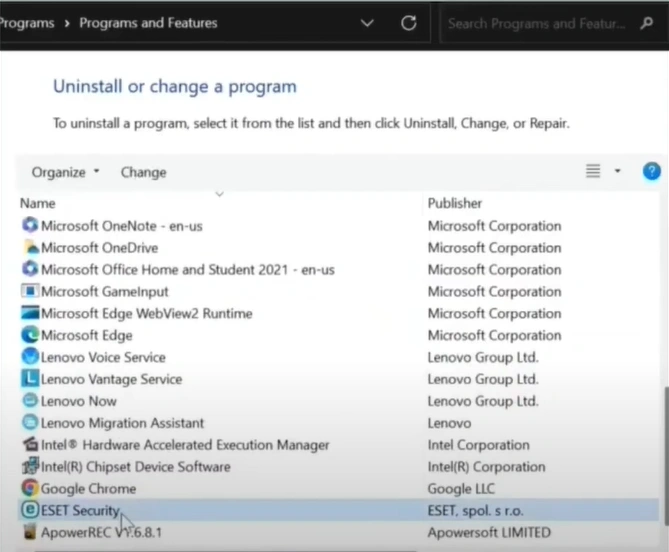
Task: Click the change view list icon
Action: (593, 171)
